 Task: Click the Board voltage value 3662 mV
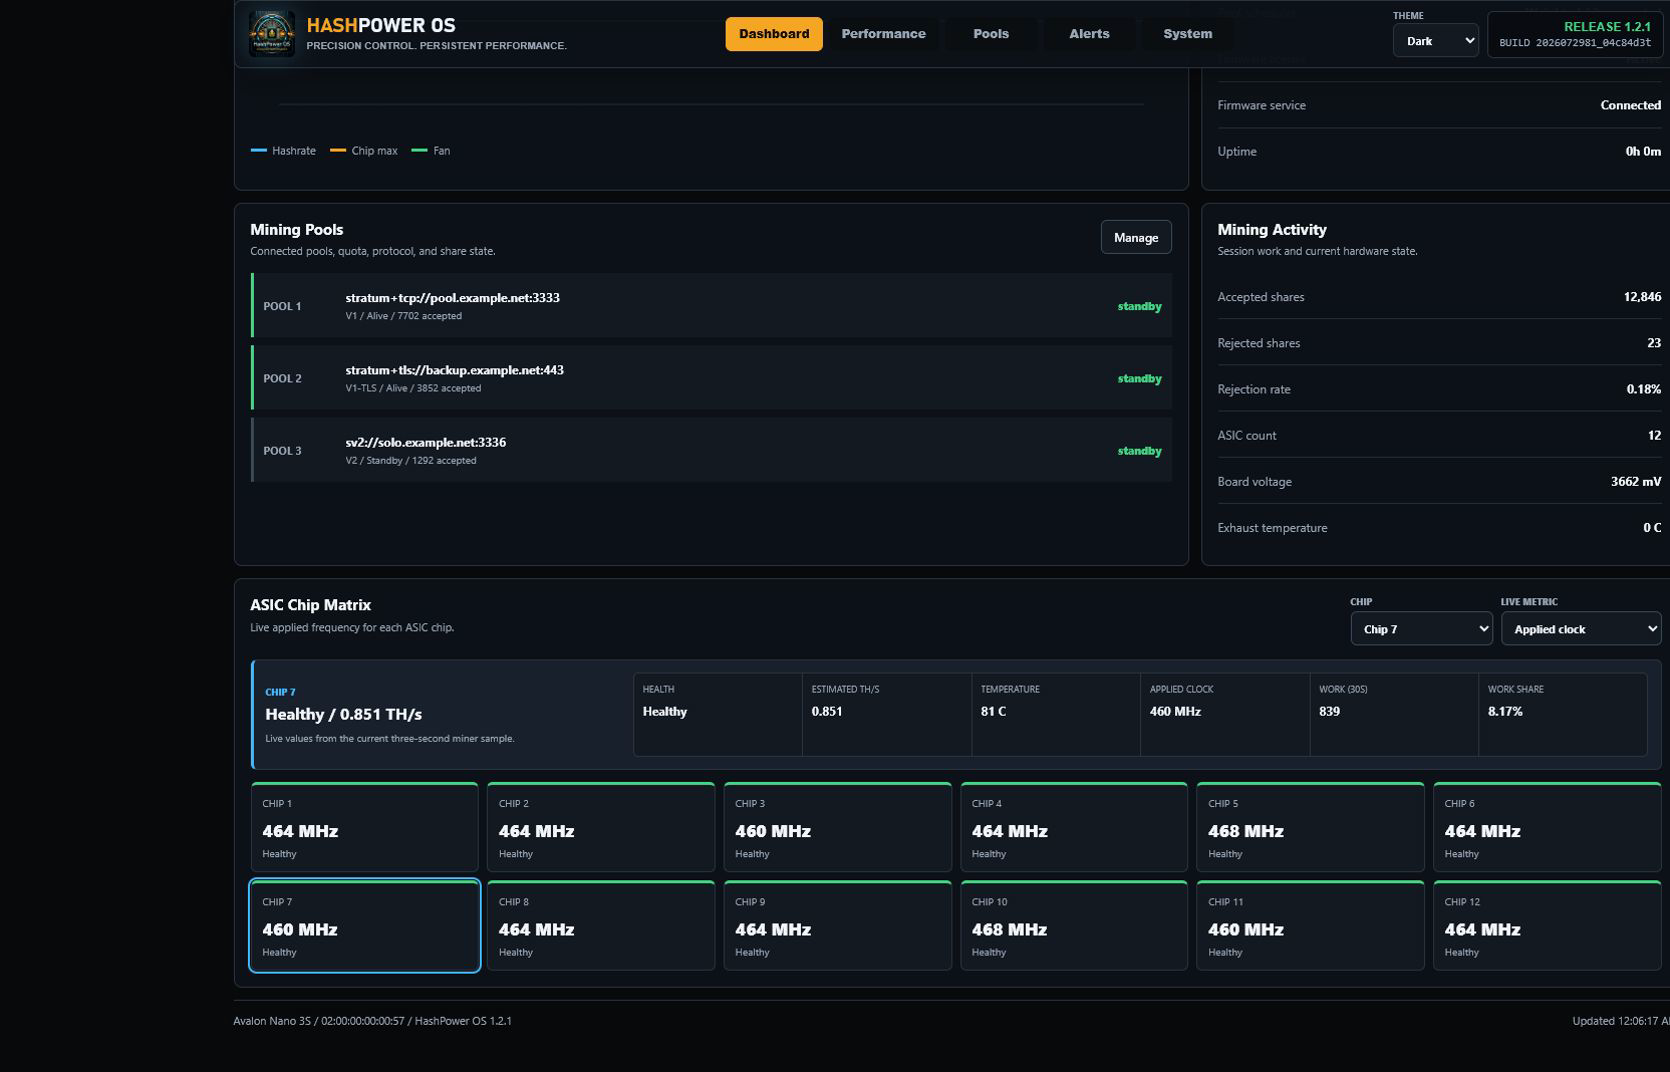pyautogui.click(x=1636, y=481)
